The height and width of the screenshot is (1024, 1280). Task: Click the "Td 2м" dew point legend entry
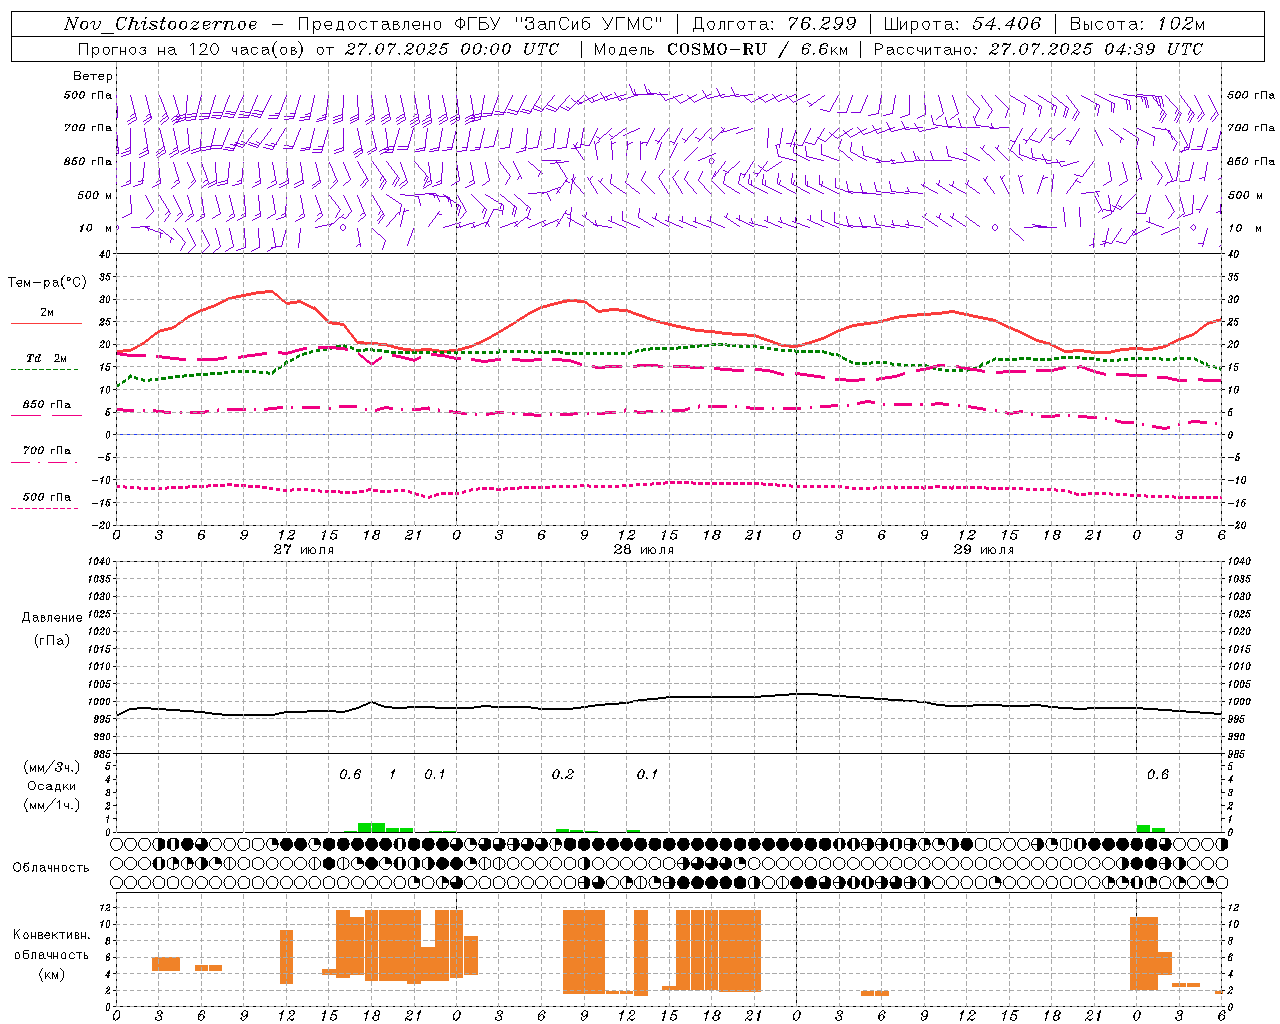pyautogui.click(x=47, y=358)
